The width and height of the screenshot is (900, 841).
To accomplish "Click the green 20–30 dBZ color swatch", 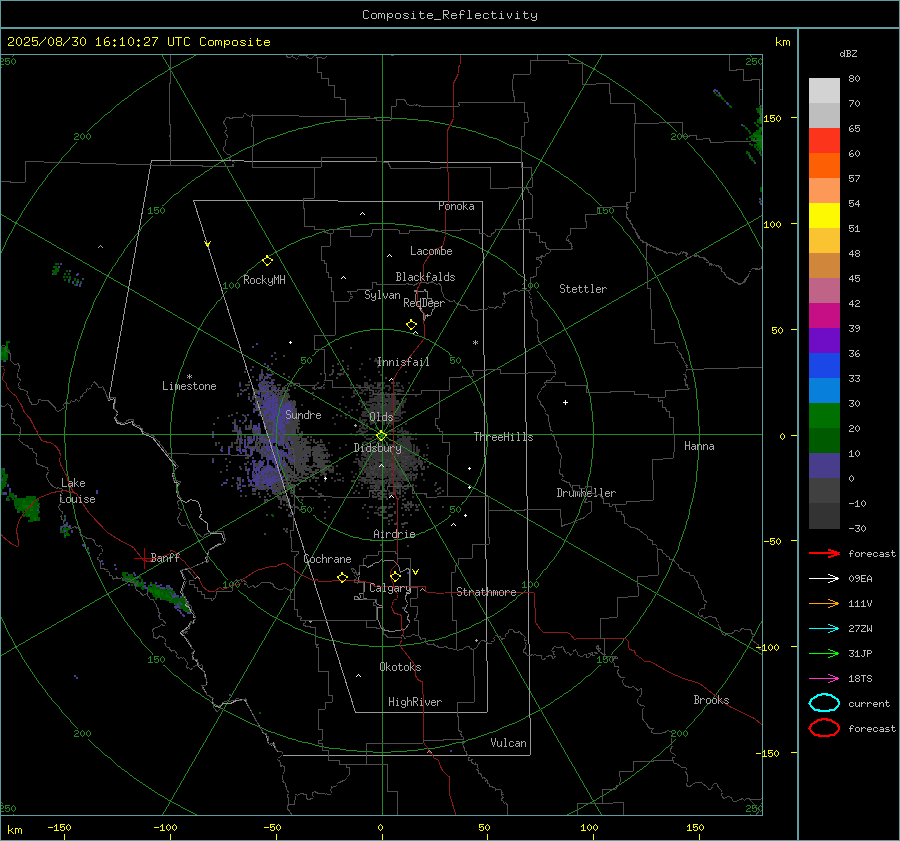I will (824, 416).
